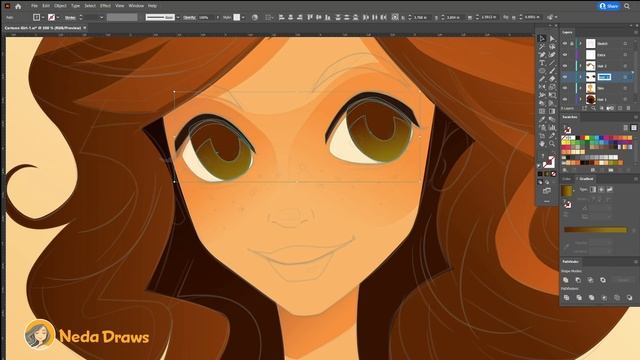Hide the Hair 1 layer
Viewport: 640px width, 360px height.
(x=565, y=99)
